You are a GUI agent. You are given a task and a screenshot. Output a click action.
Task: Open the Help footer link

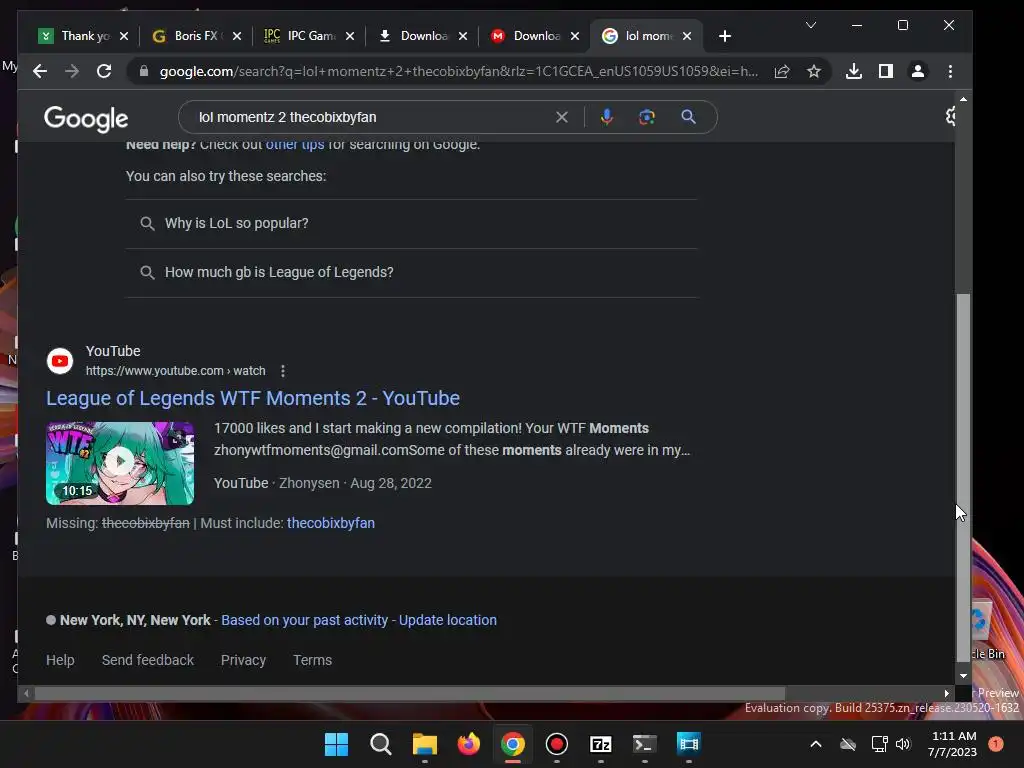coord(60,660)
